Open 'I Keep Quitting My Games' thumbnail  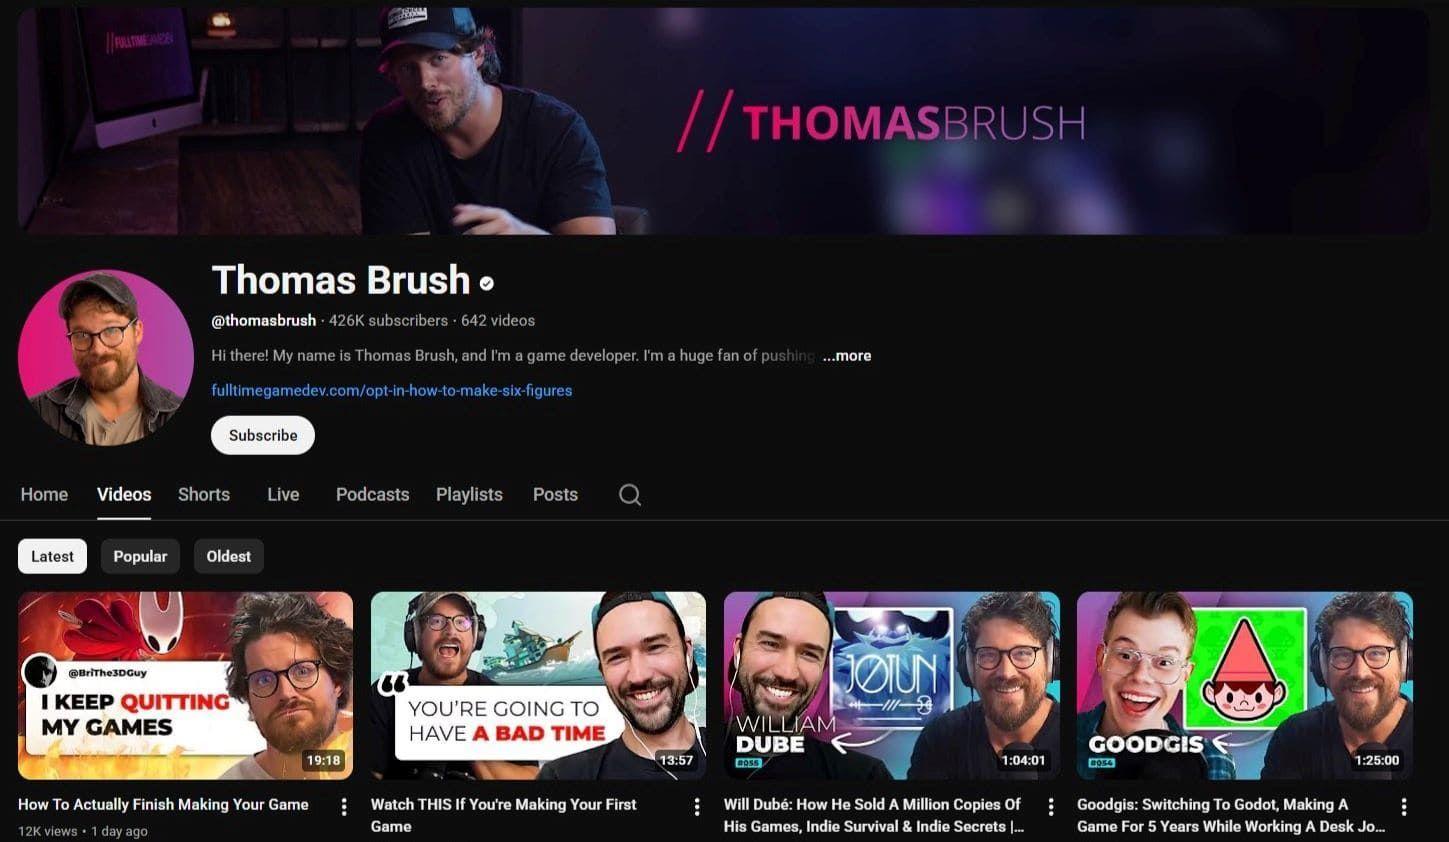(185, 686)
